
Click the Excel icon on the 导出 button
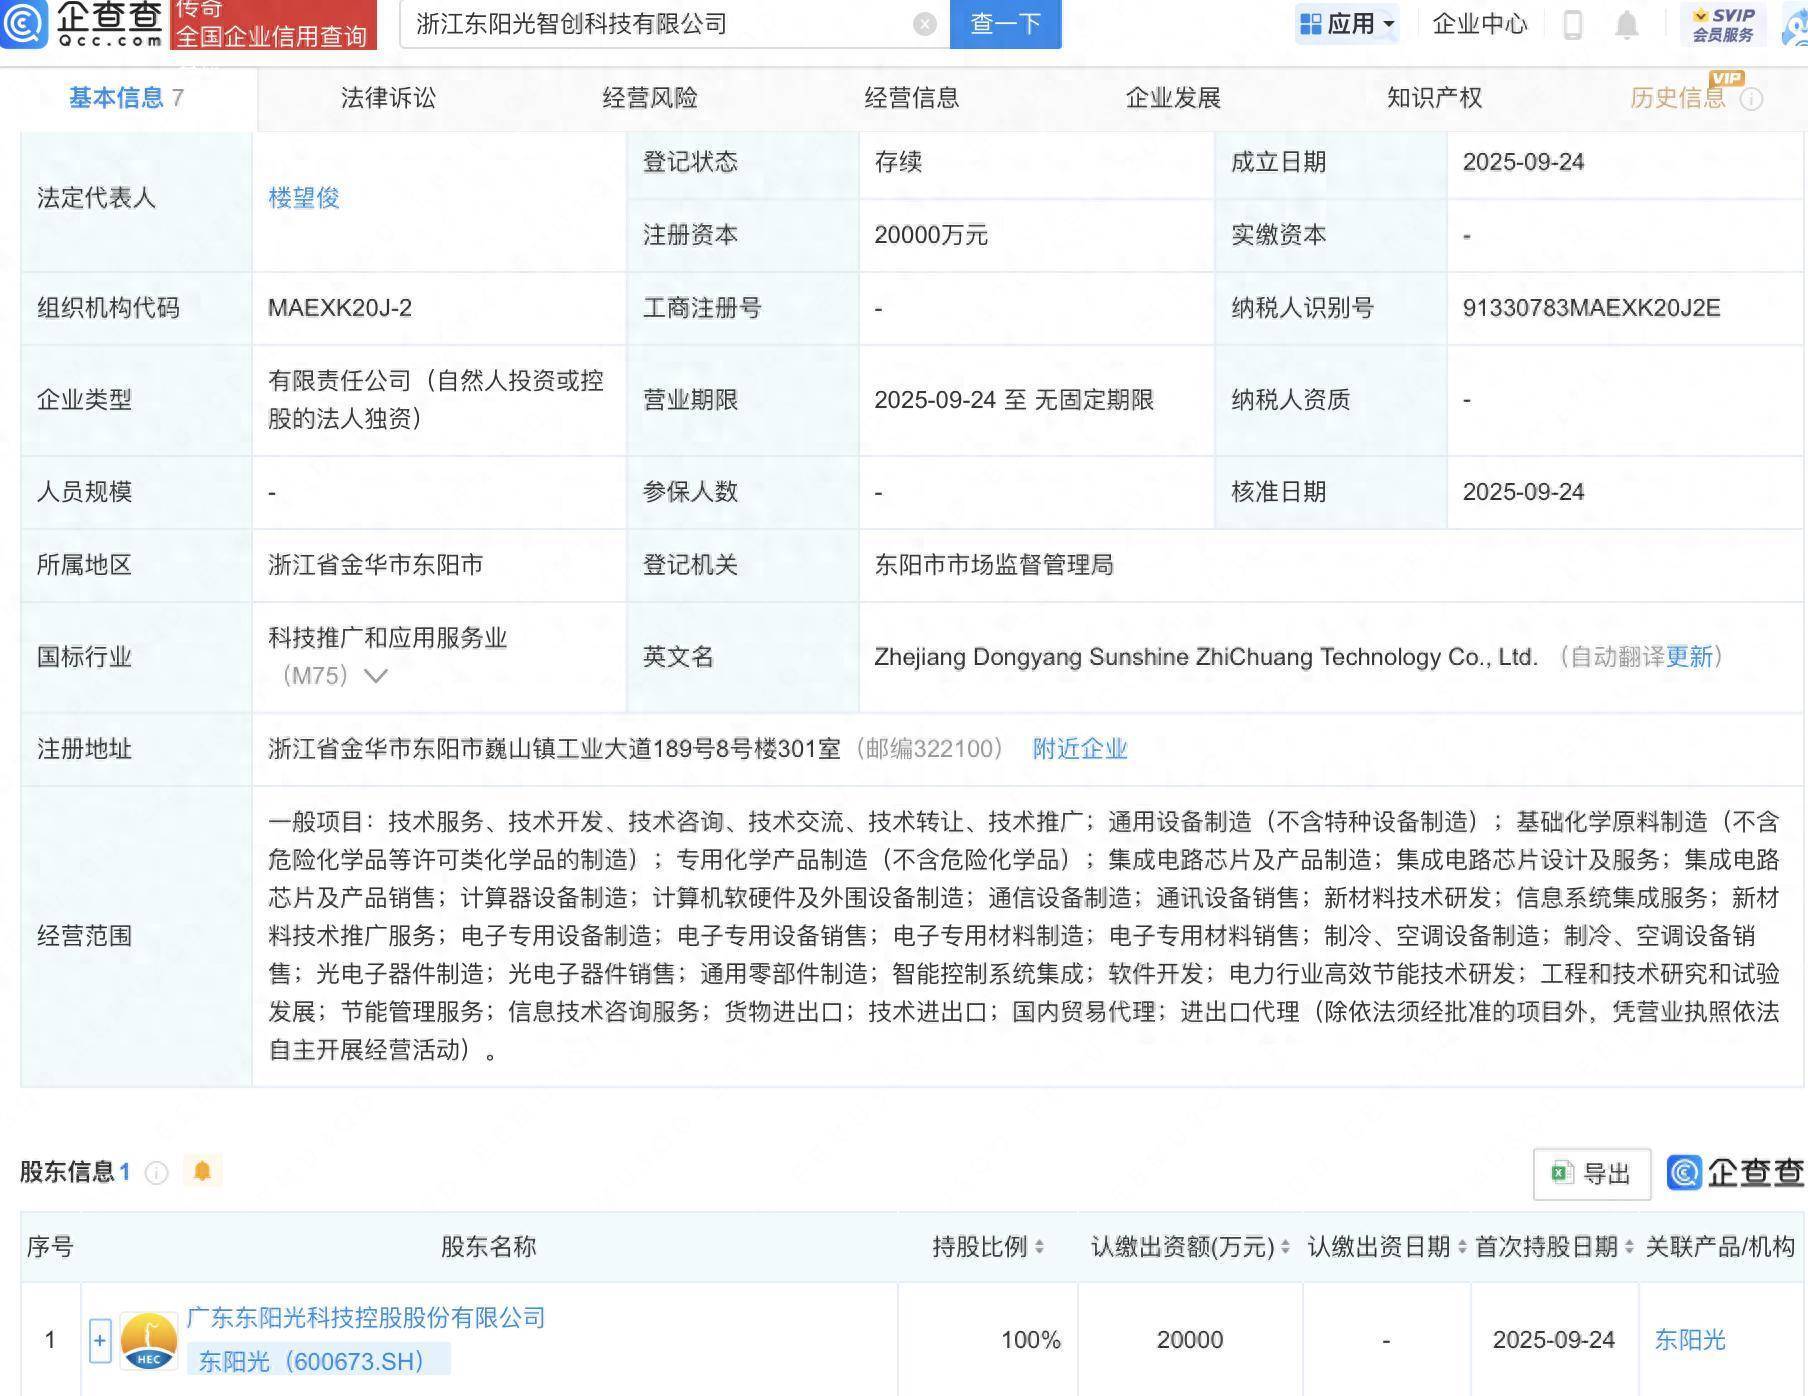[x=1563, y=1173]
